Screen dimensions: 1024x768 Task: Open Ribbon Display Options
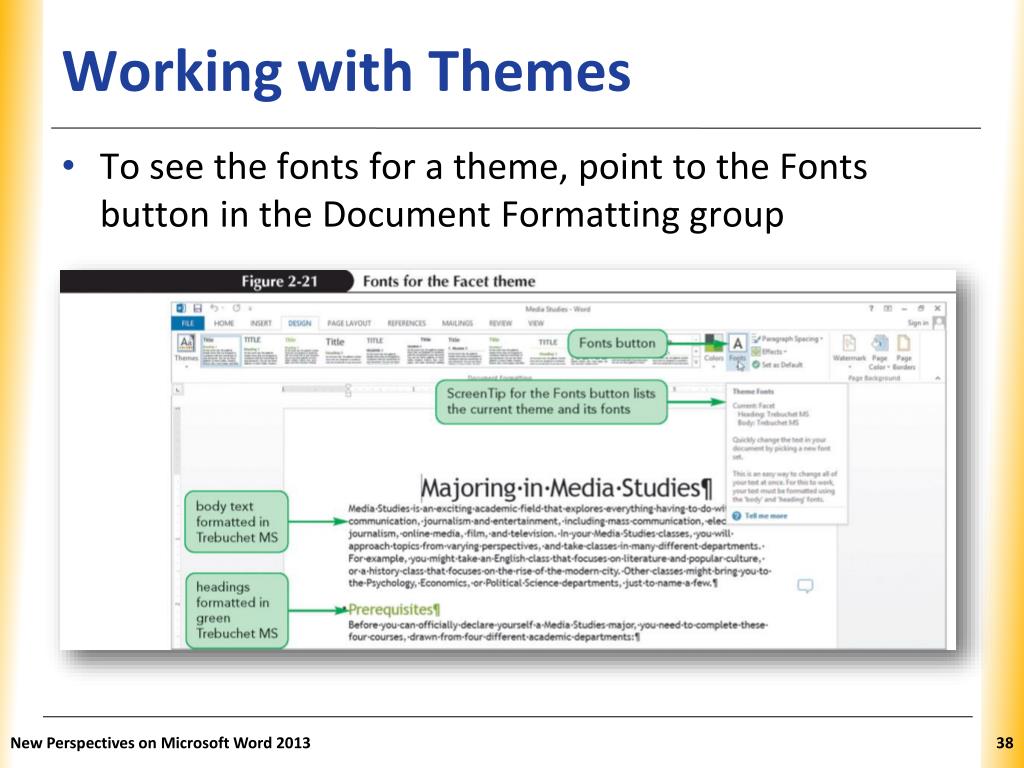point(888,308)
